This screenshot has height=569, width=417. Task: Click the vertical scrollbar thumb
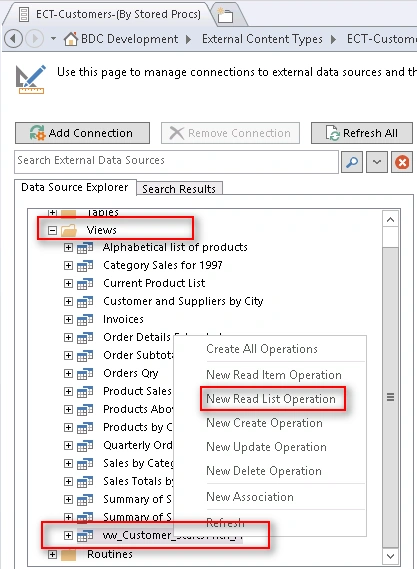(391, 397)
